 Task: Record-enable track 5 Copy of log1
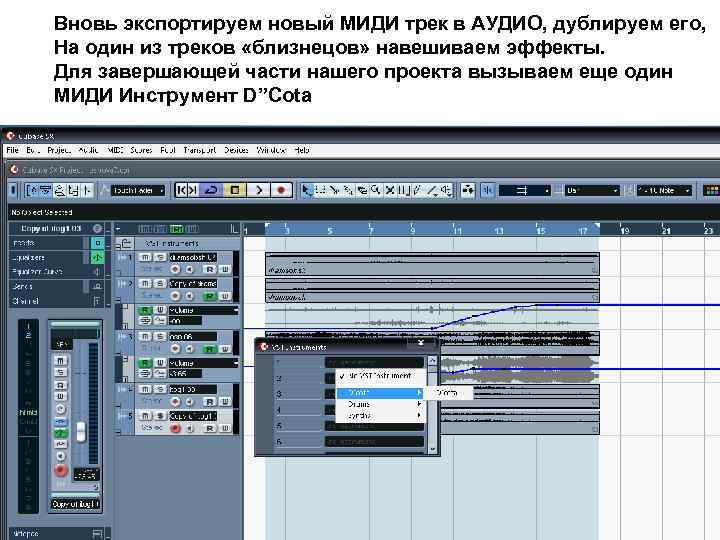tap(175, 428)
